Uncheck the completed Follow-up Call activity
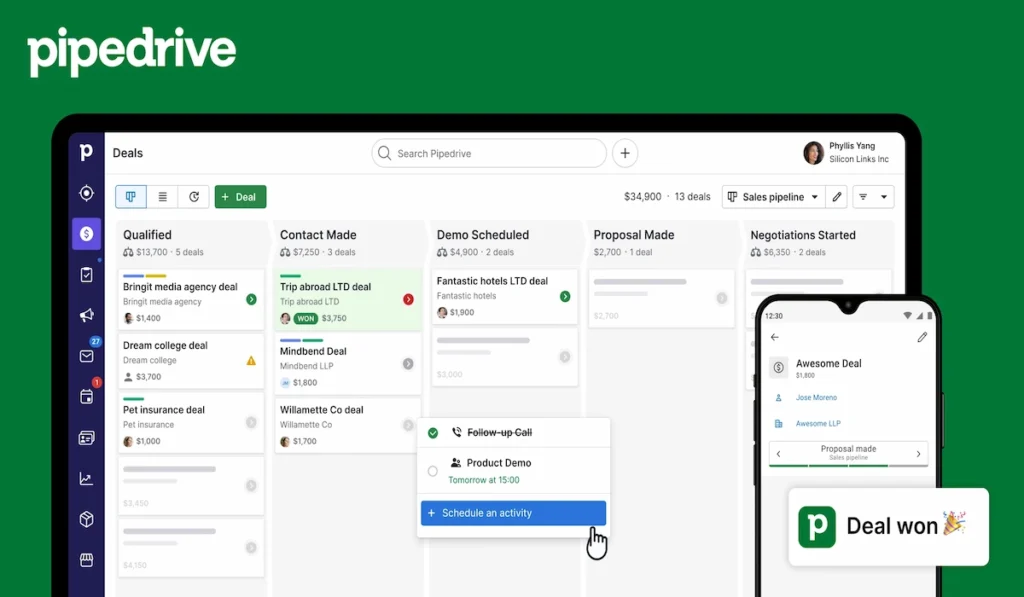This screenshot has width=1024, height=597. click(x=433, y=432)
